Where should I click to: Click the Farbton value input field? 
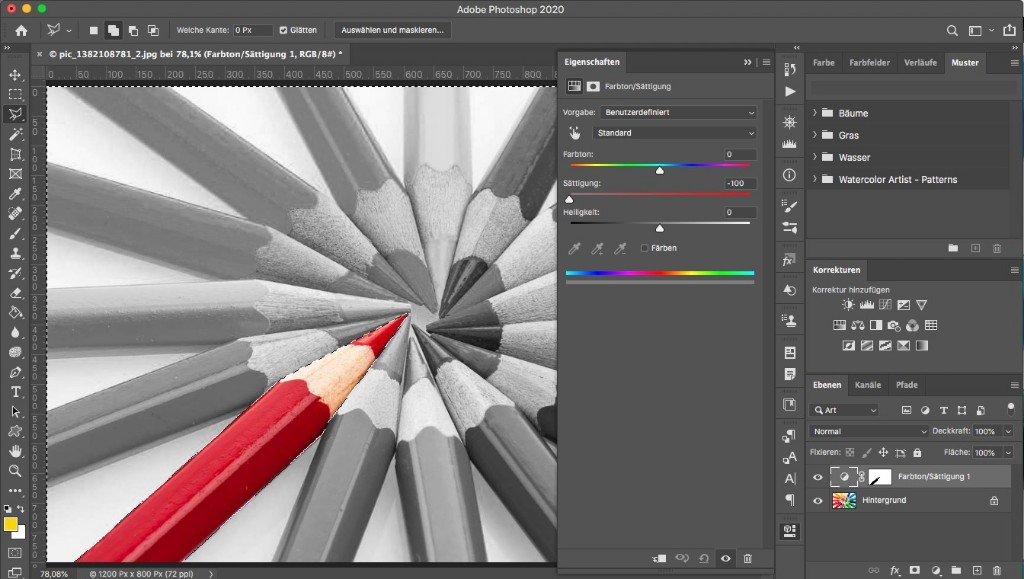coord(740,154)
